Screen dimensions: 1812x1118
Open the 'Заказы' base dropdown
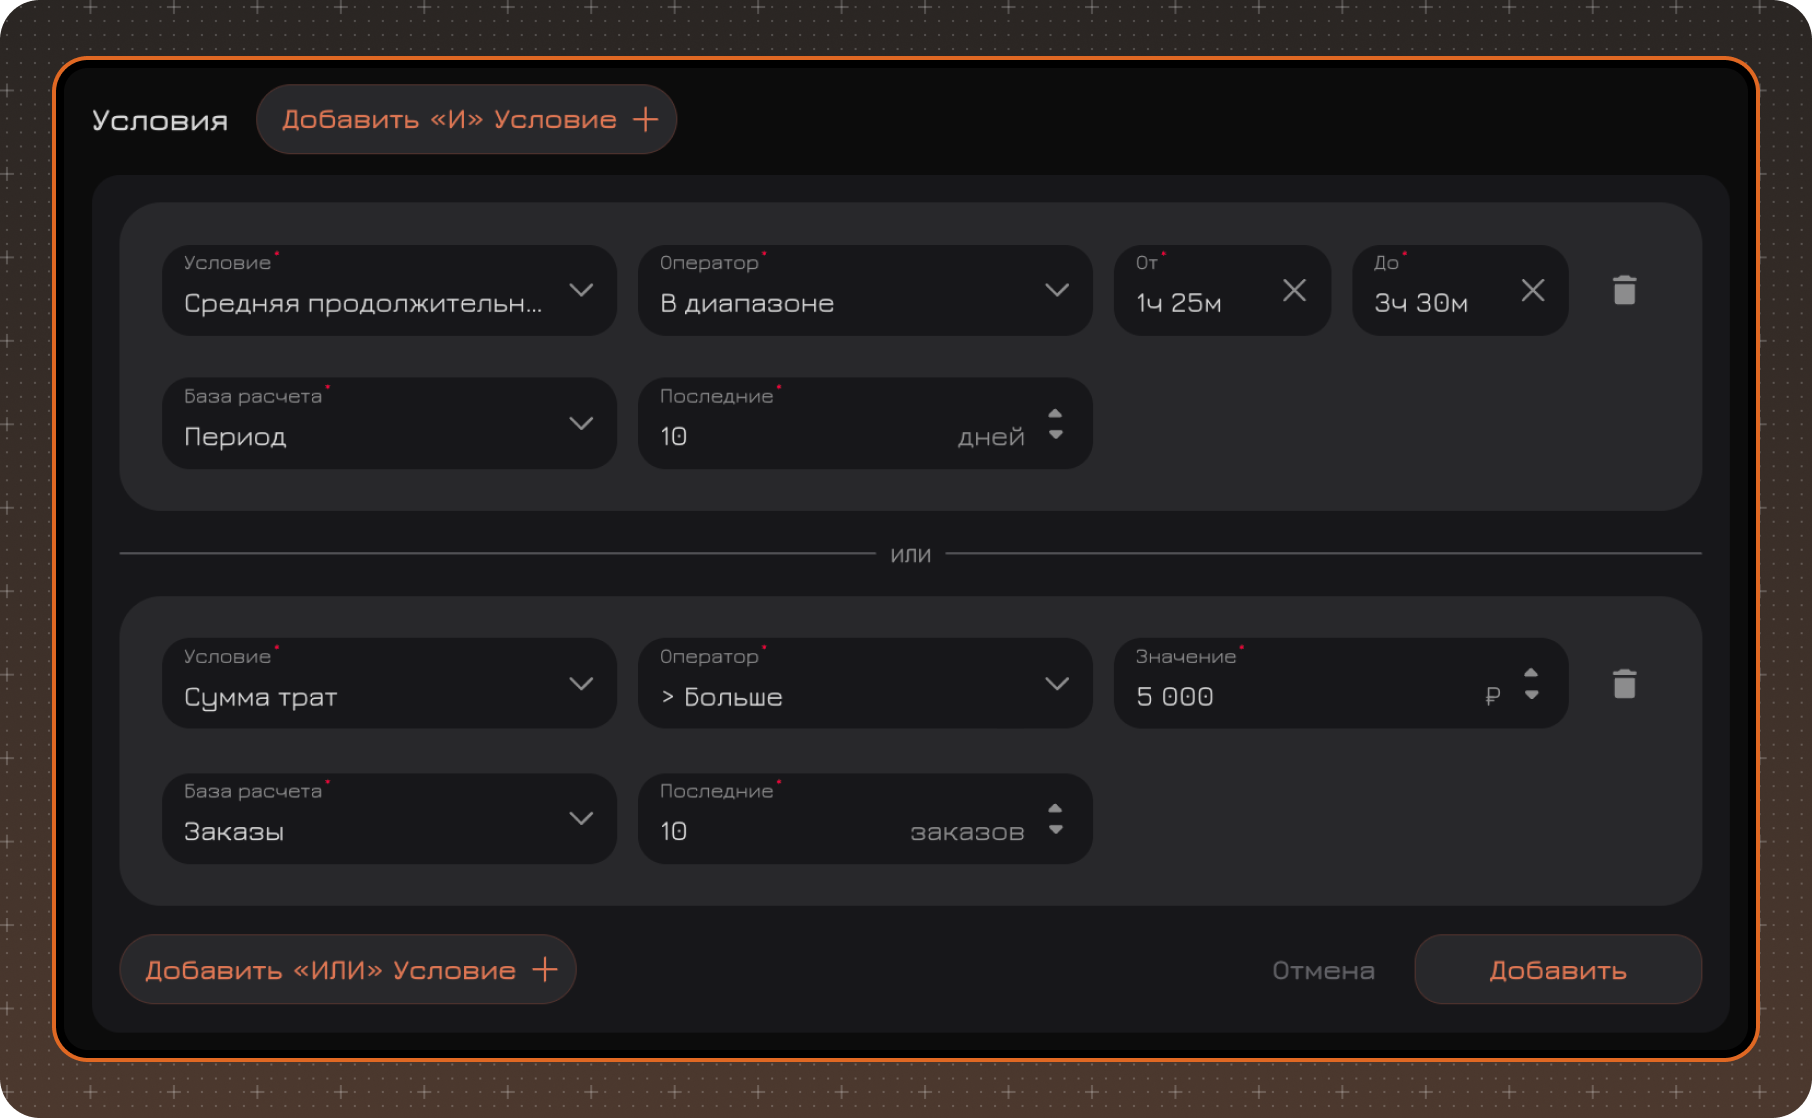coord(389,818)
